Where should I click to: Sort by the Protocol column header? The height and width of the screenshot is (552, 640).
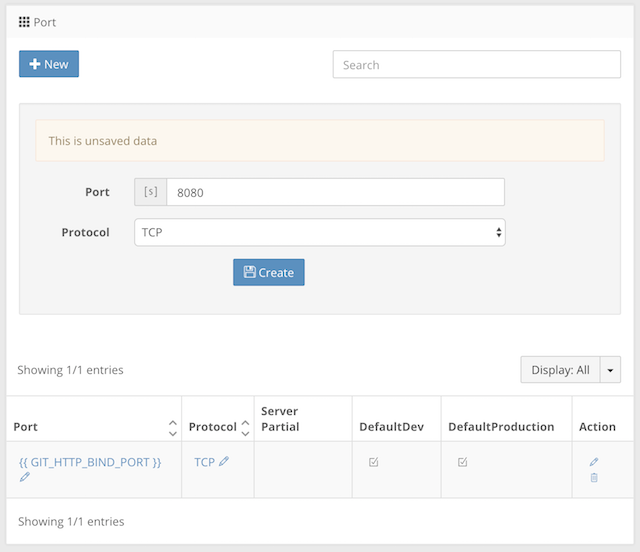213,427
